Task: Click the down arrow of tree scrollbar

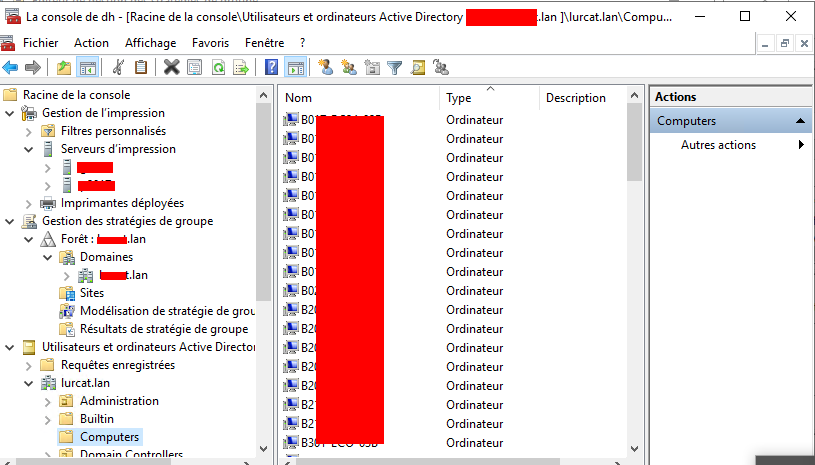Action: pyautogui.click(x=264, y=448)
